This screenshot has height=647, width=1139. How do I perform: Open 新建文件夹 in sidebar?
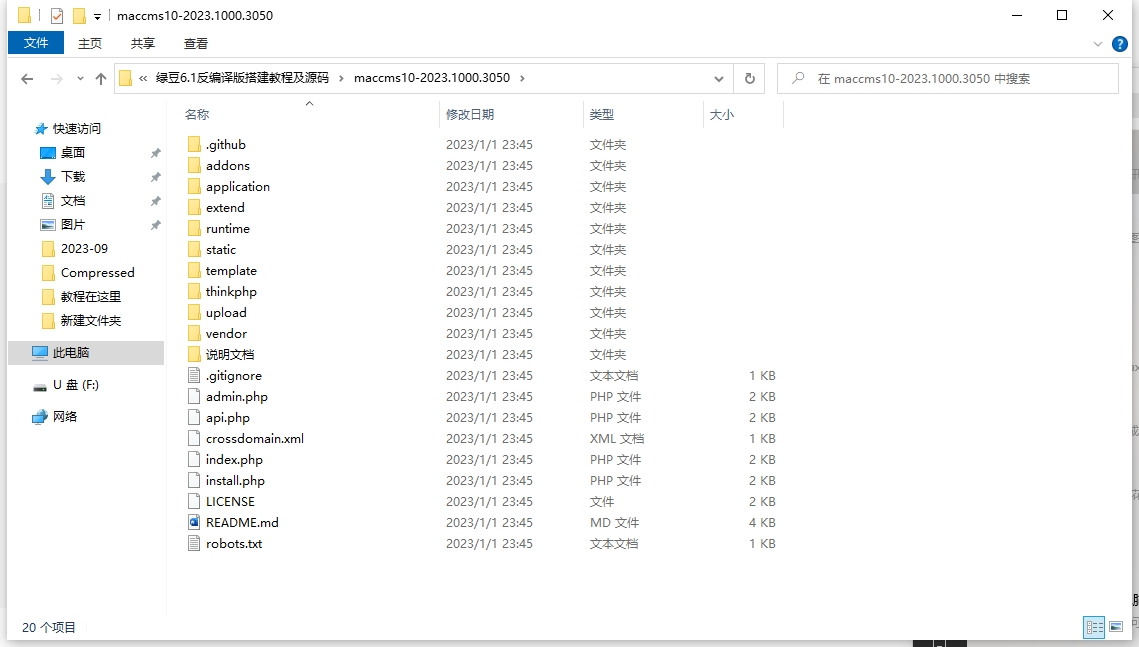pyautogui.click(x=91, y=320)
